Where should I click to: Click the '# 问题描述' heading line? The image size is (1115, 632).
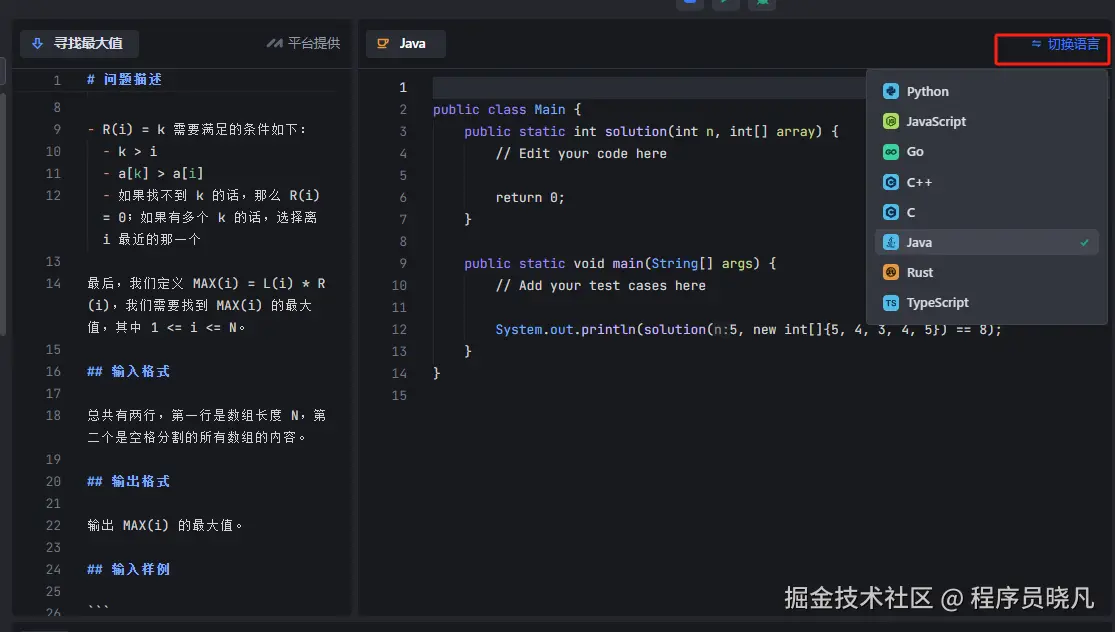124,80
